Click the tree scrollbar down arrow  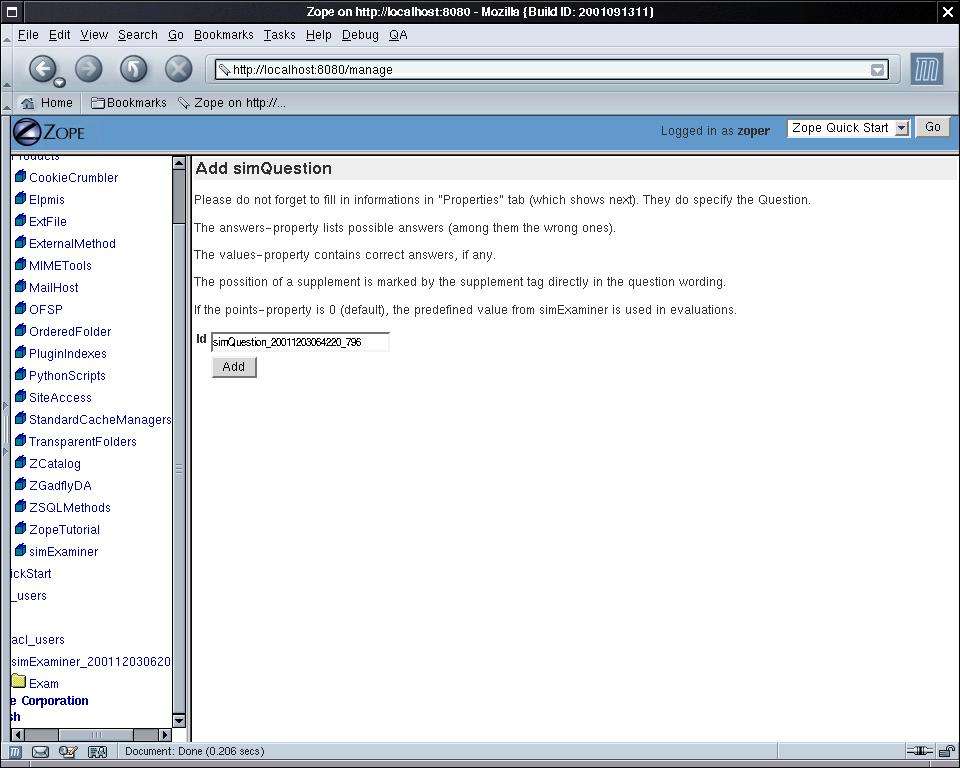179,720
